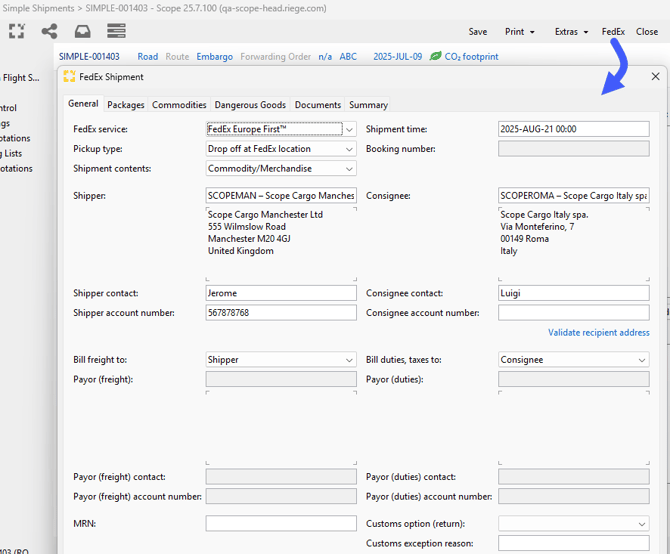Viewport: 670px width, 554px height.
Task: Click the stacked list view icon
Action: click(116, 31)
